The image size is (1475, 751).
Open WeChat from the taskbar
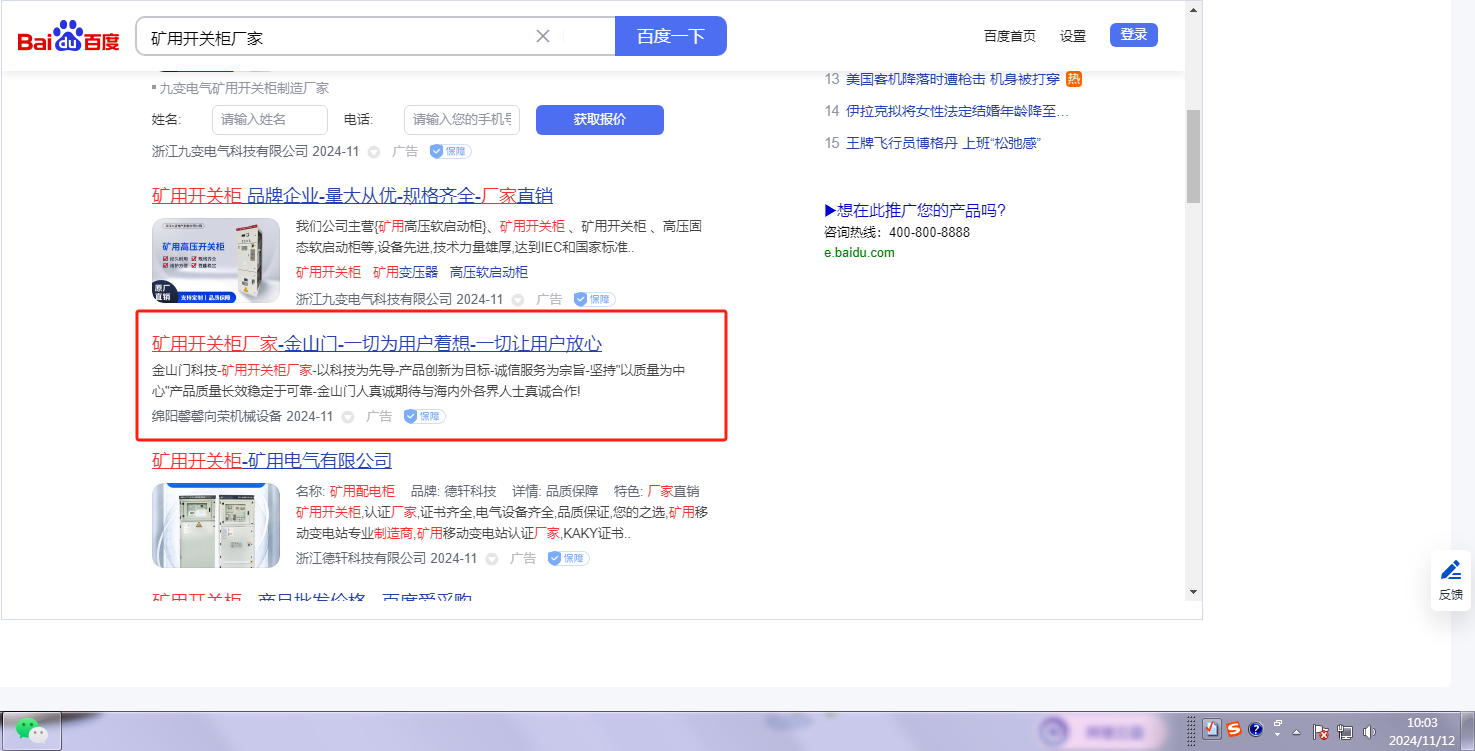click(32, 731)
